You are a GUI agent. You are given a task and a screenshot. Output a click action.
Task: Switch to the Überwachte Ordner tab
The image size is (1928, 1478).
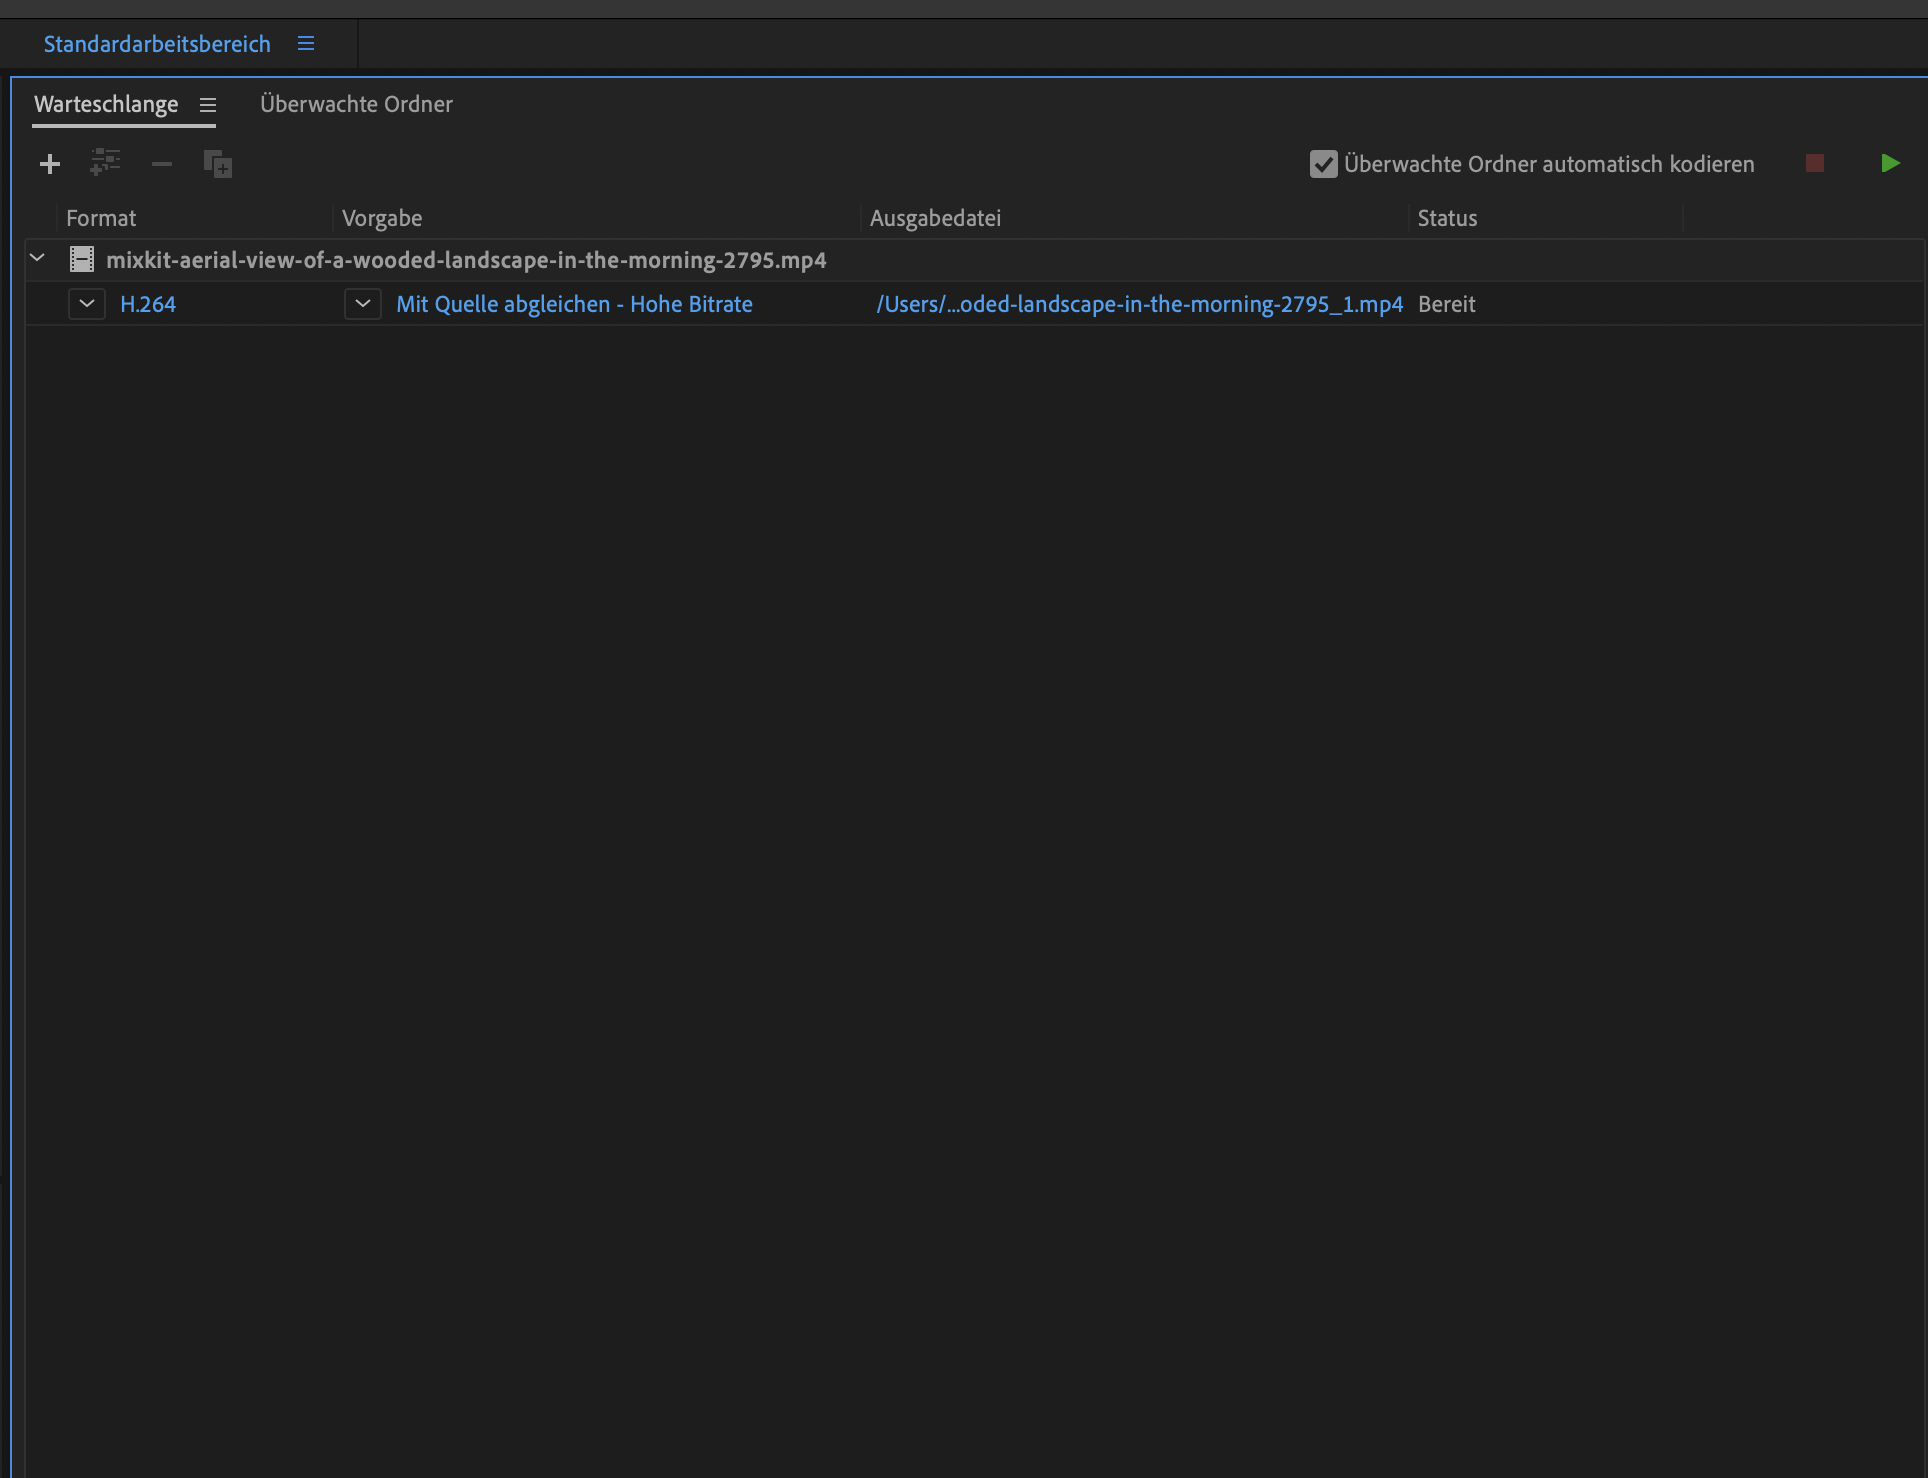356,104
